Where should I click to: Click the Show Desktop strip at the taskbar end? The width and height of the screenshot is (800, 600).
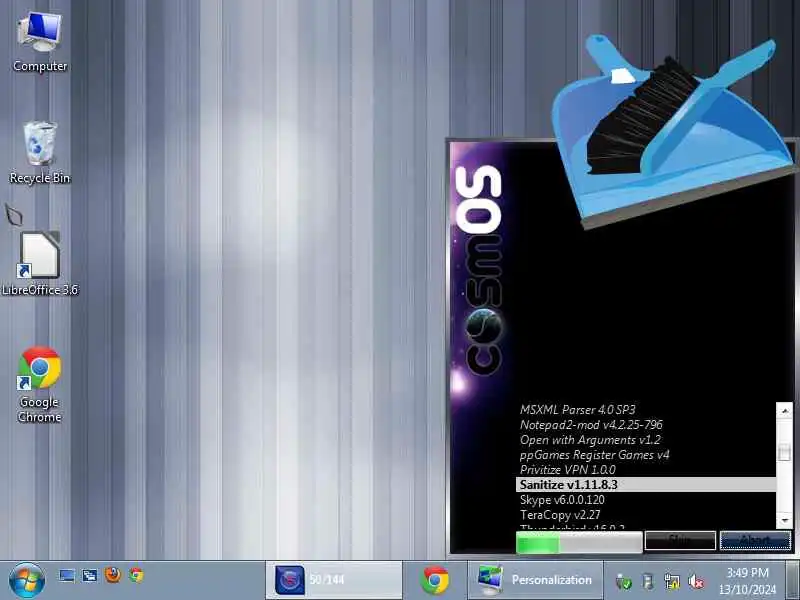tap(792, 580)
